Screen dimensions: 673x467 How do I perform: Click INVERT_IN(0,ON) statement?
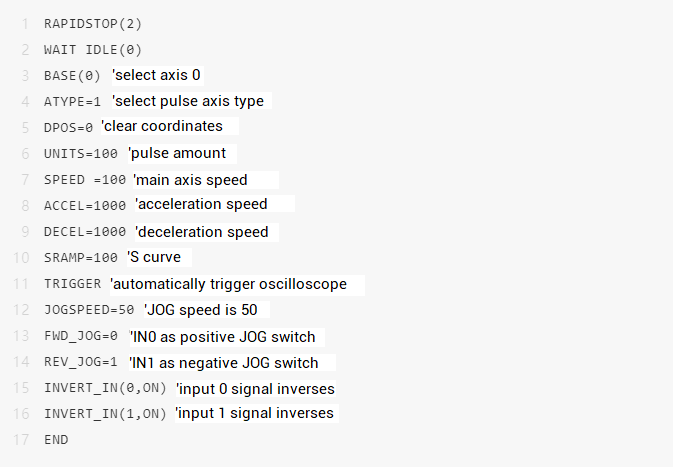pos(105,388)
